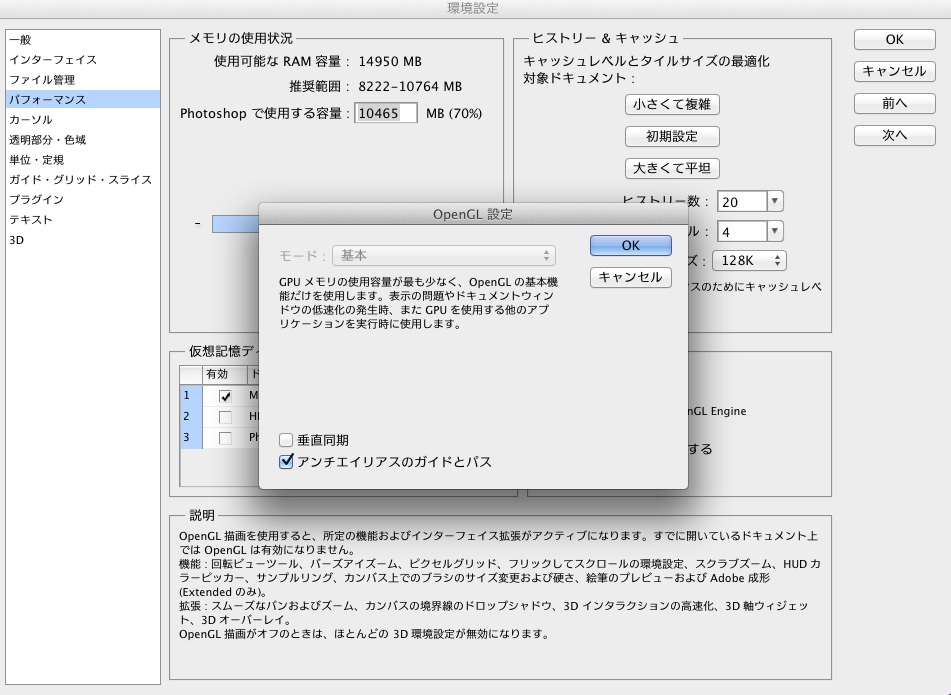Toggle the scratch disk row 1 checkbox
This screenshot has width=951, height=695.
[225, 396]
